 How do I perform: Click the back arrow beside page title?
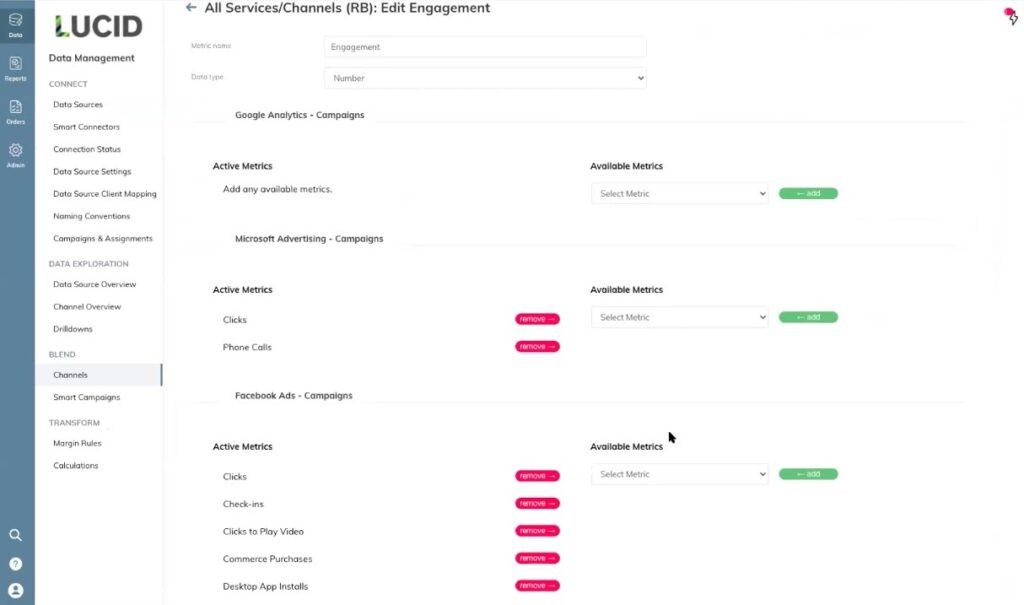[191, 8]
